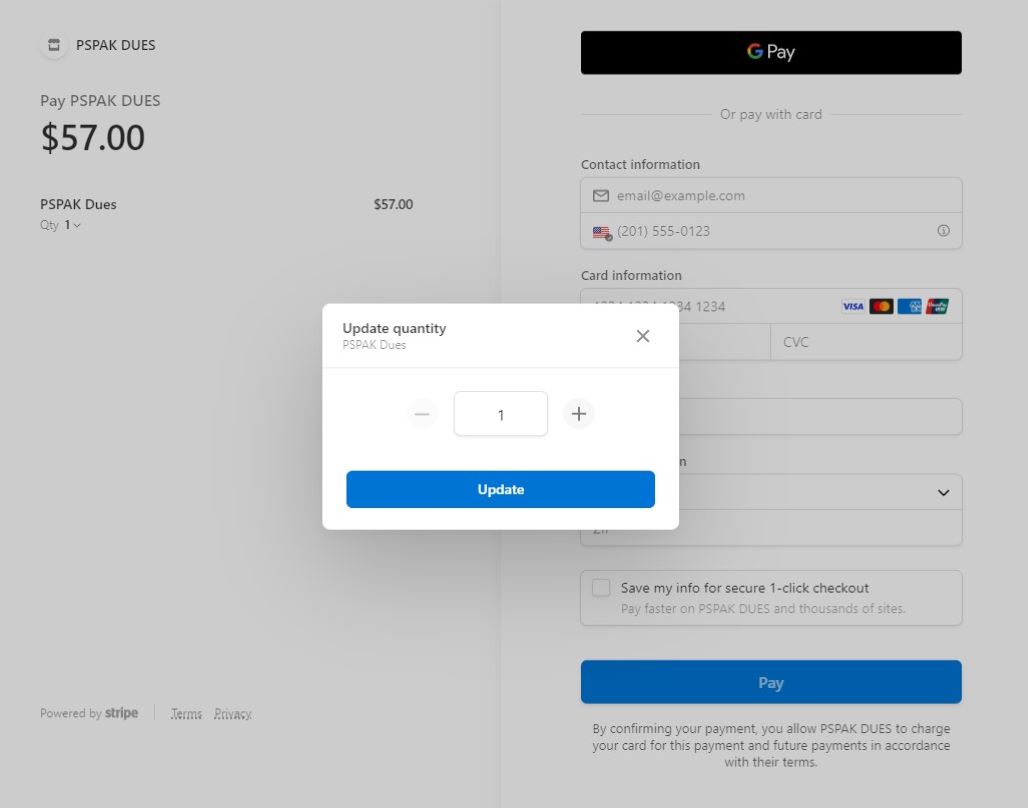Click the email address field
This screenshot has height=808, width=1028.
point(771,195)
